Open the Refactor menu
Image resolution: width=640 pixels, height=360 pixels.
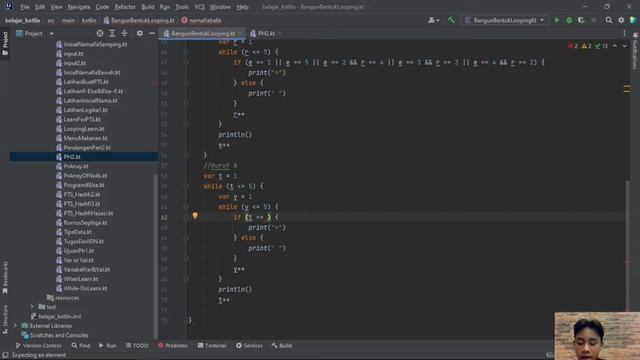coord(125,7)
